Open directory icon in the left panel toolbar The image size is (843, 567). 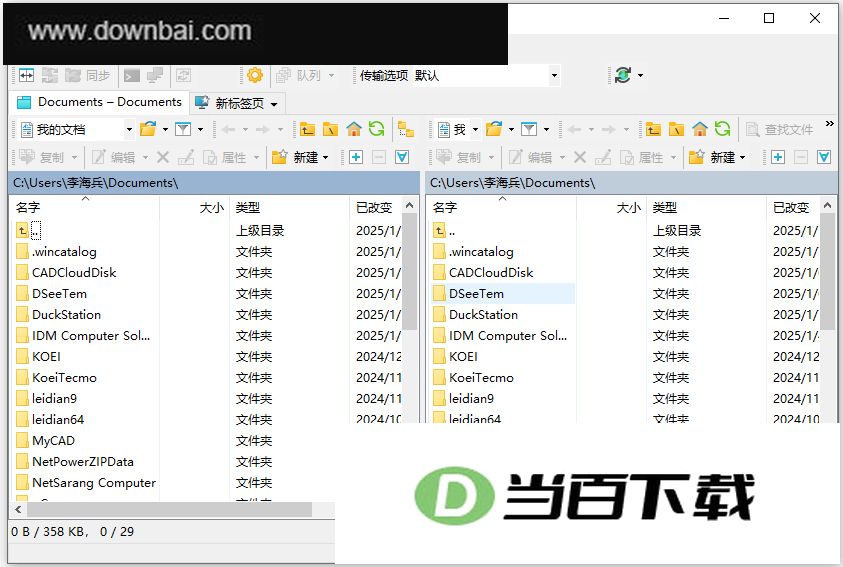[x=147, y=129]
